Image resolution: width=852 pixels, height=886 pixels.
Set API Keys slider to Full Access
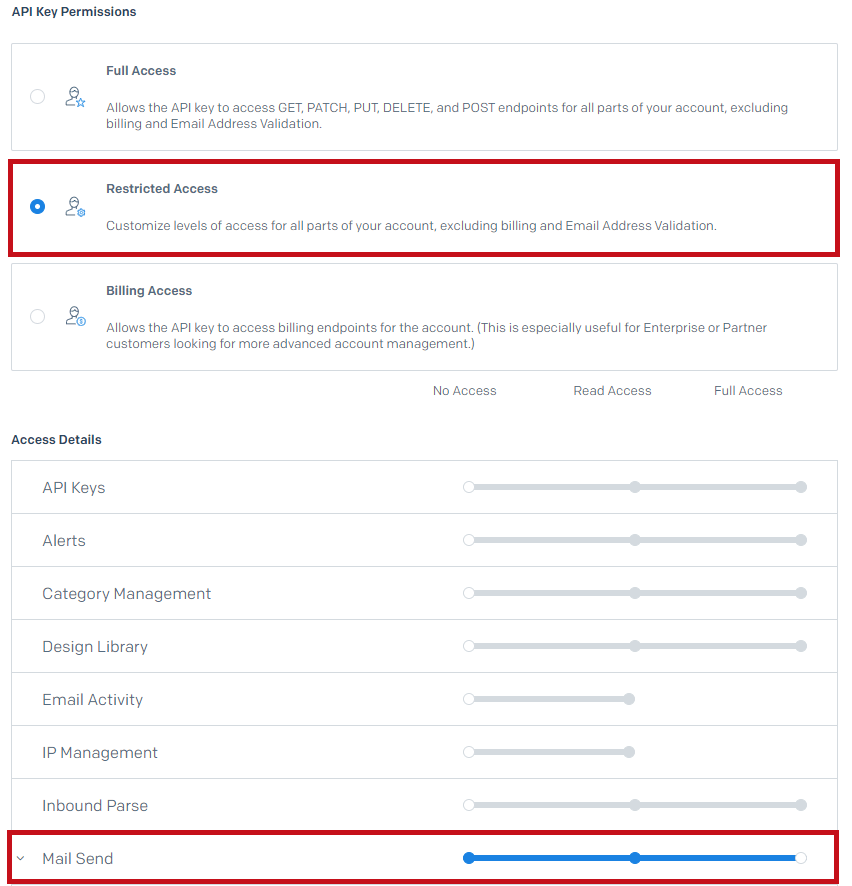click(x=801, y=487)
